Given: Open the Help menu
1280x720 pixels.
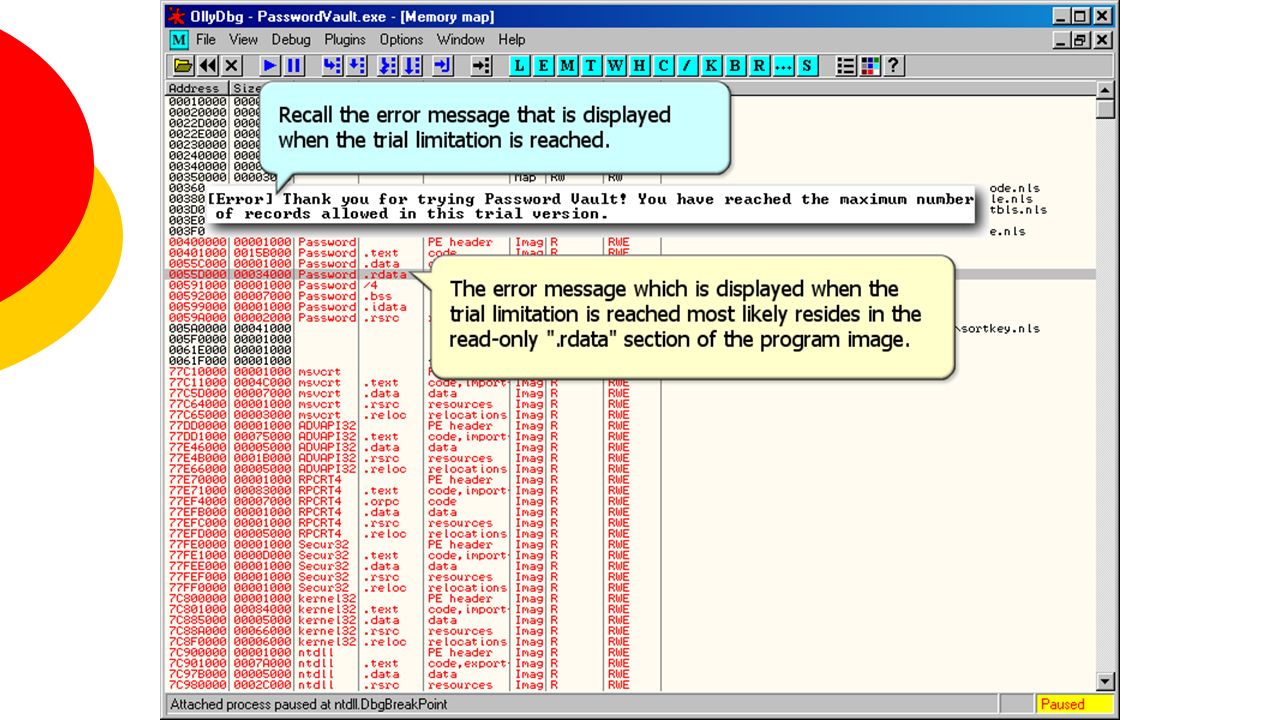Looking at the screenshot, I should point(511,40).
